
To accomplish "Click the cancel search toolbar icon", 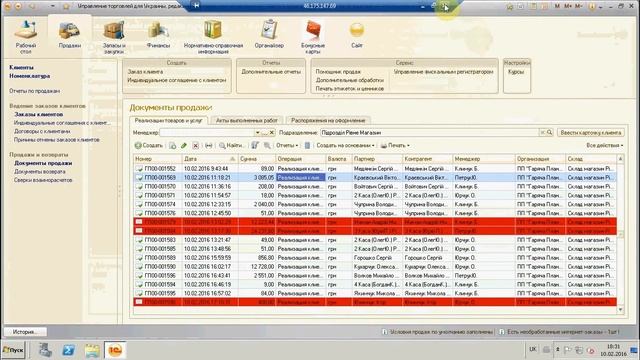I will point(267,145).
